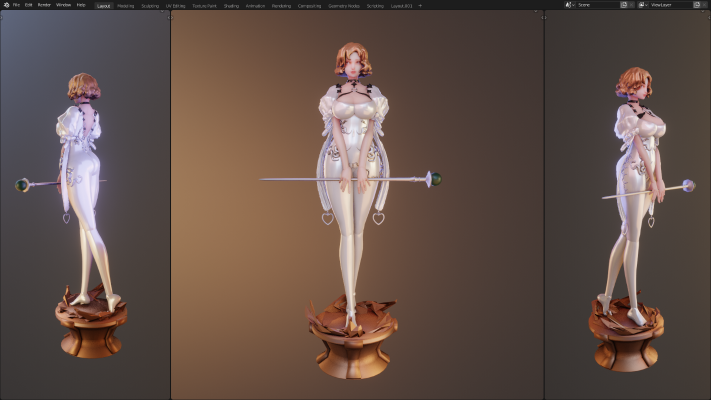Switch to the Animation workspace tab
Image resolution: width=711 pixels, height=400 pixels.
click(x=255, y=5)
